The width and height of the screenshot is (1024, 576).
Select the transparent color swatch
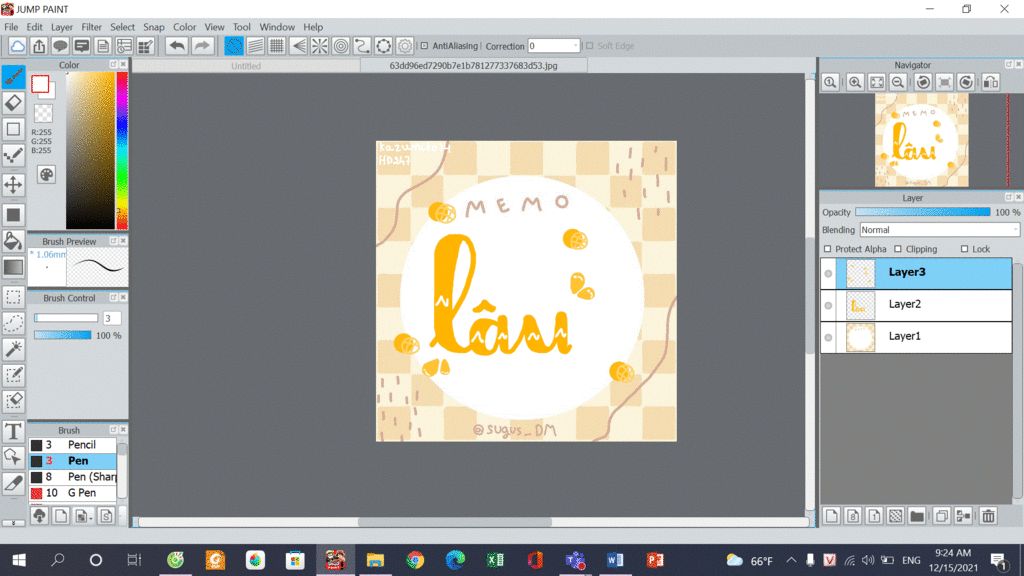[x=43, y=114]
